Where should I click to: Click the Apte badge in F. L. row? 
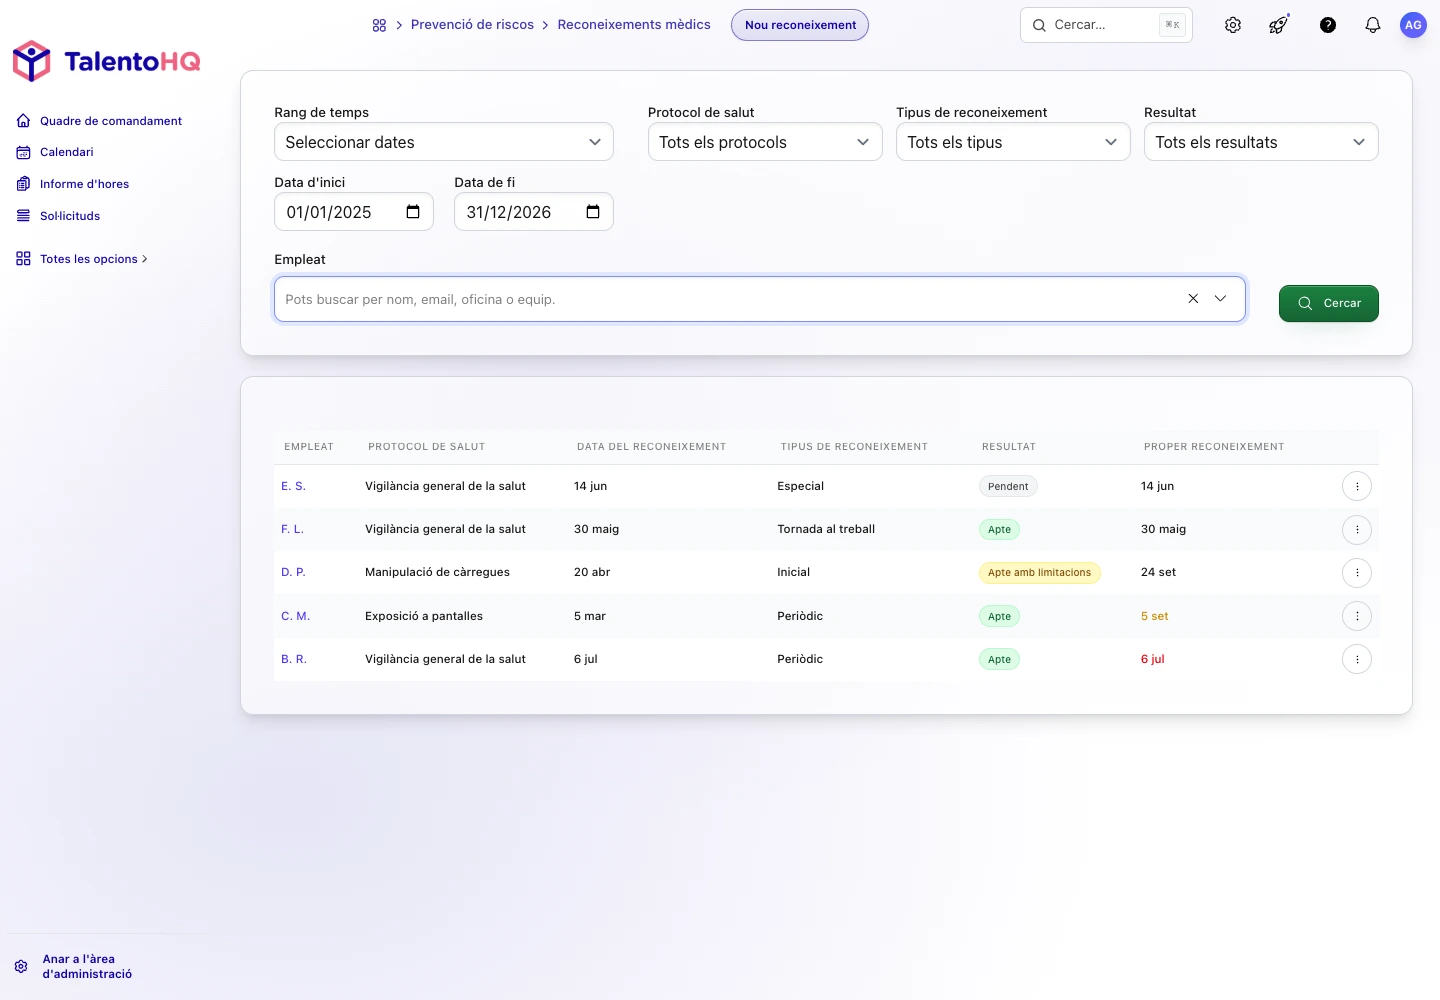999,530
